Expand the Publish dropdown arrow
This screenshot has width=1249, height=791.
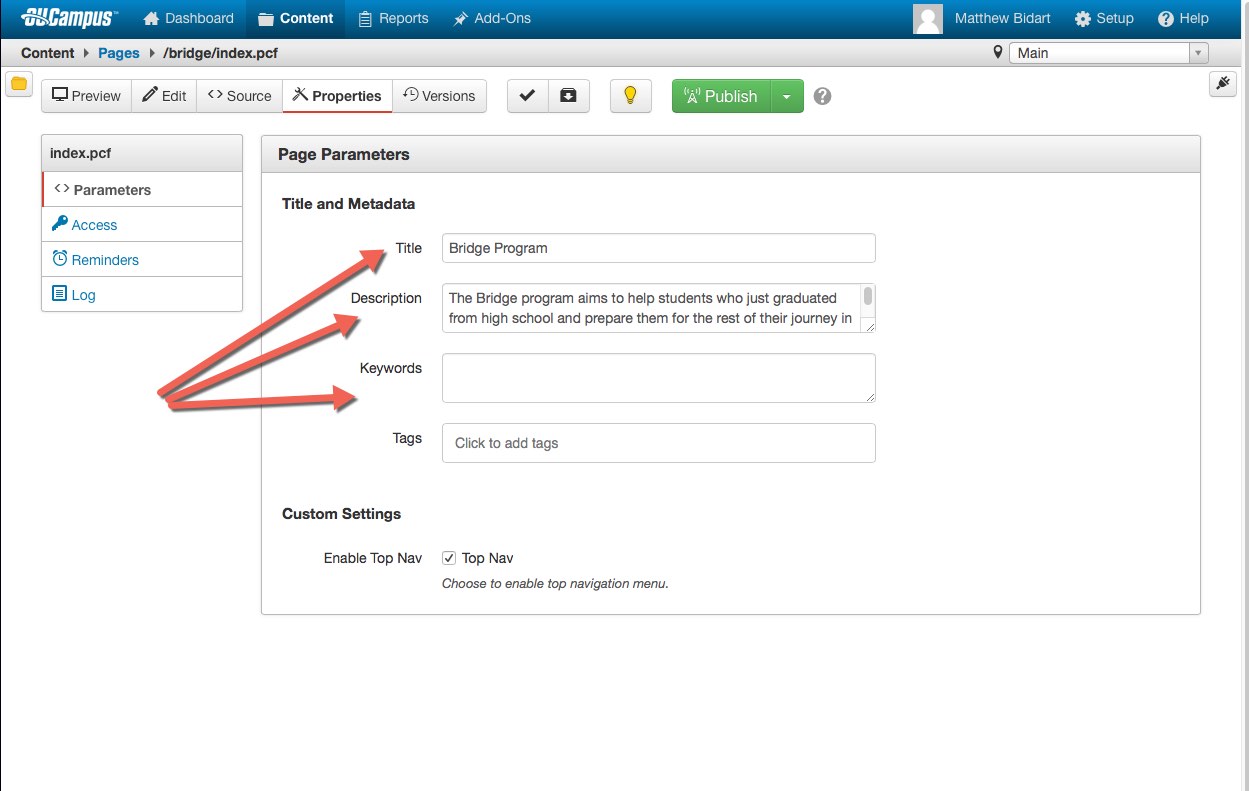787,96
